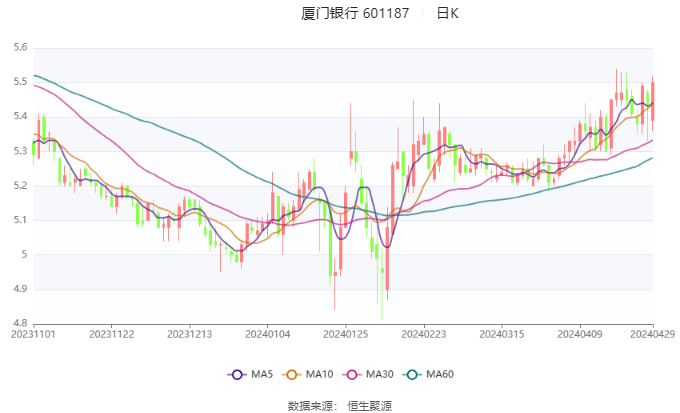Screen dimensions: 680x413
Task: Select the 20240429 end date label
Action: click(x=653, y=334)
